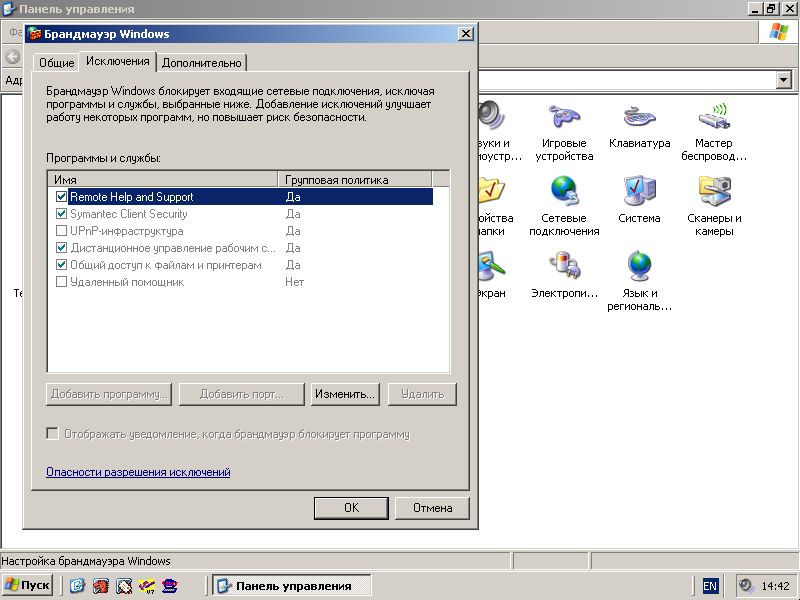Click the Имя column header
Viewport: 800px width, 600px height.
click(163, 180)
